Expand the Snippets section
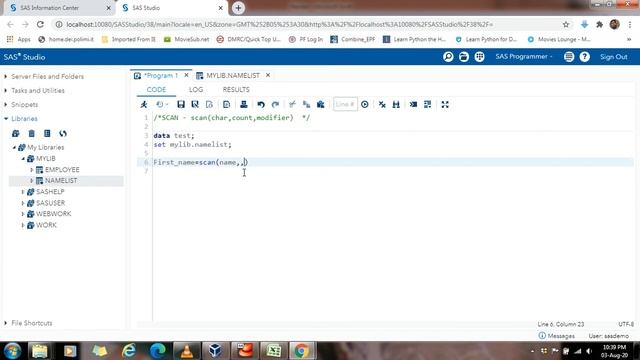 coord(6,105)
